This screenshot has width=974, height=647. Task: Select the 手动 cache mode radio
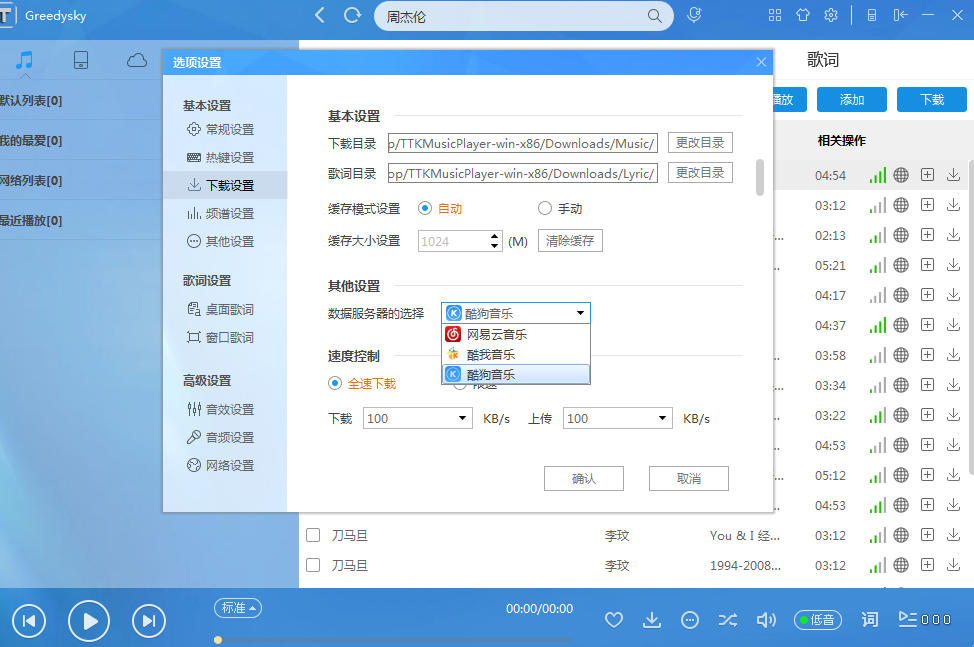(x=545, y=208)
